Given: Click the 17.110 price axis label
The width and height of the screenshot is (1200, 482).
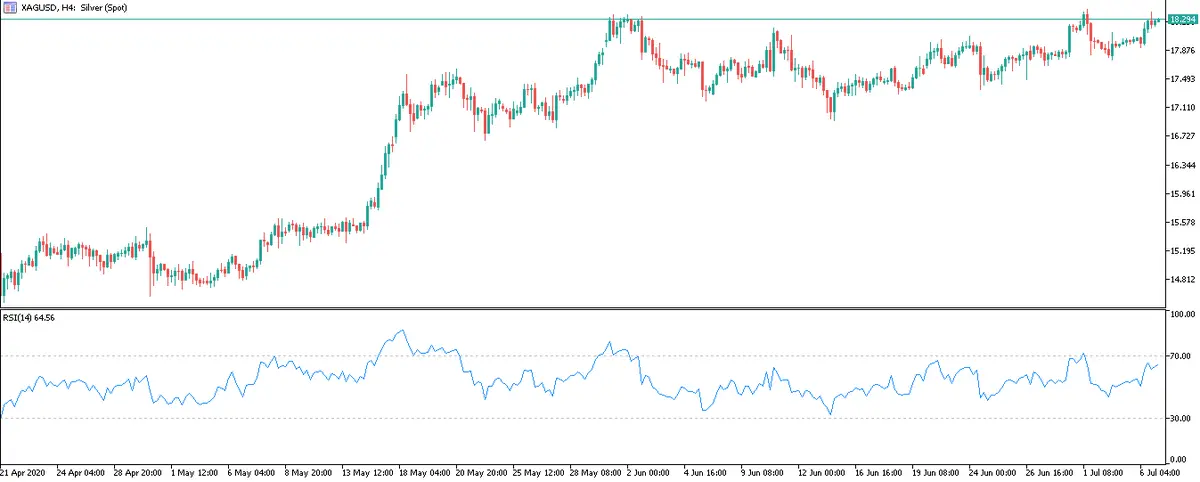Looking at the screenshot, I should [x=1183, y=107].
